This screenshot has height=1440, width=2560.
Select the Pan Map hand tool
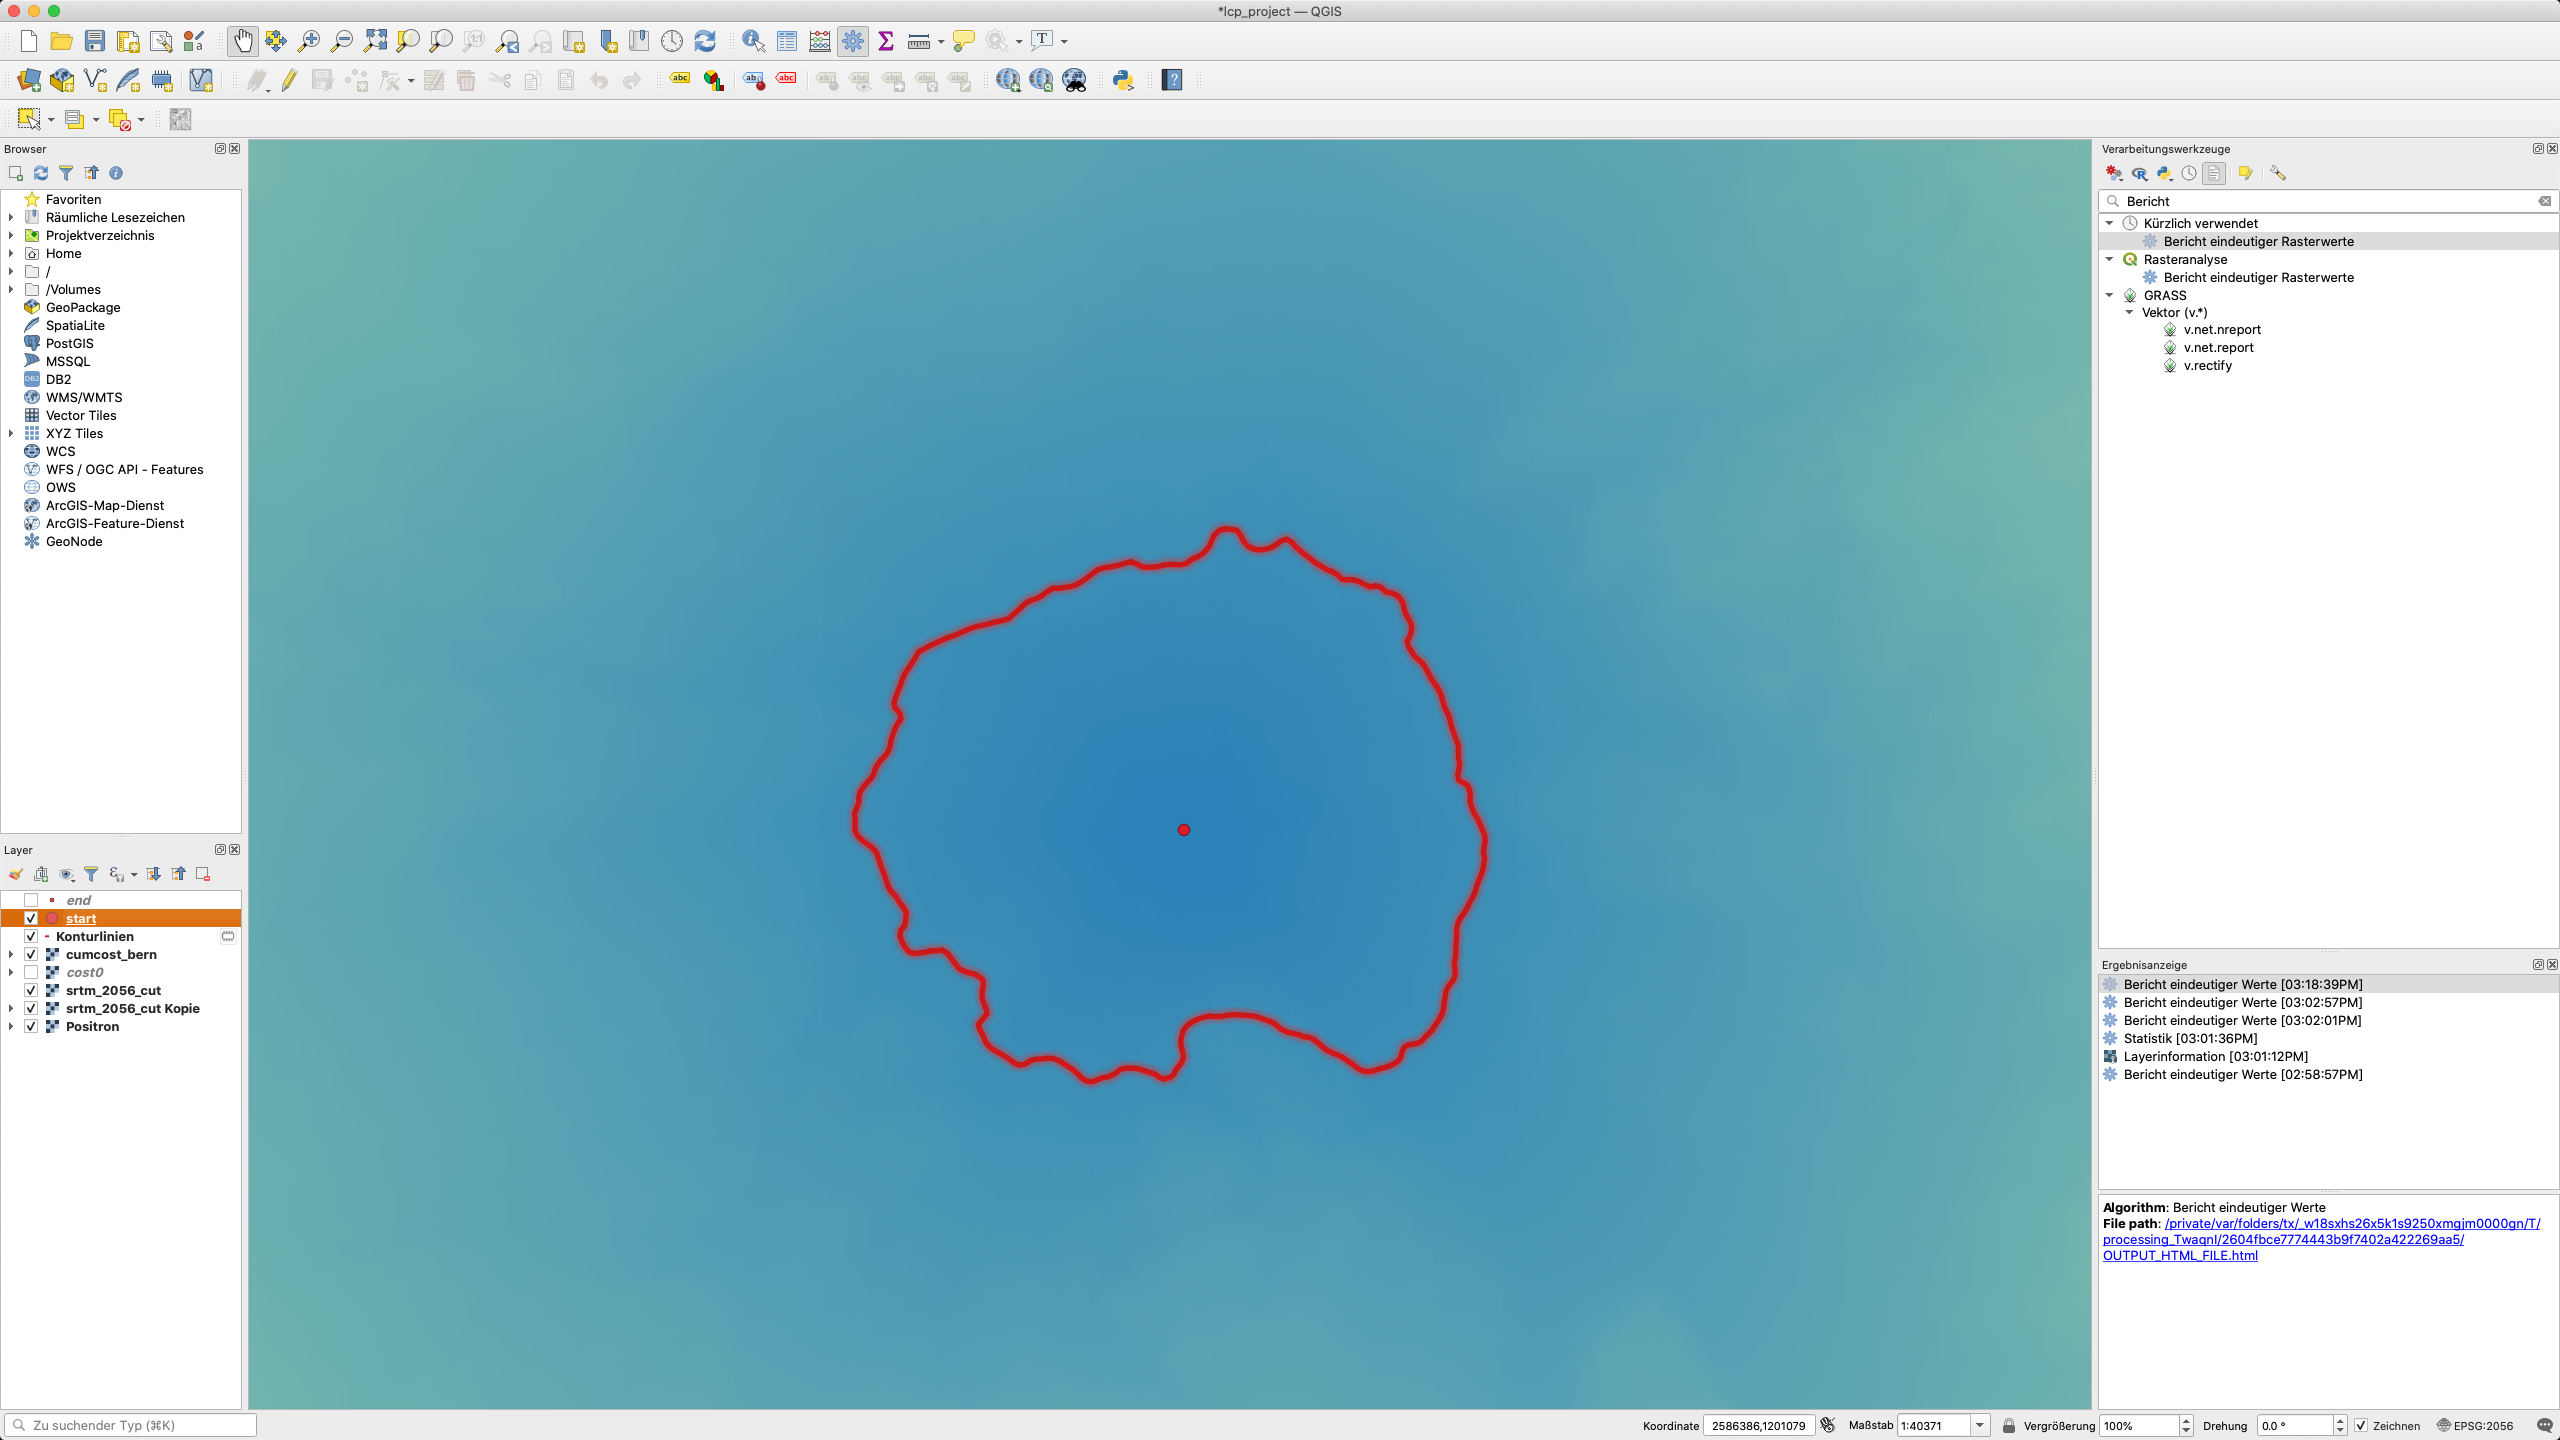click(x=242, y=41)
